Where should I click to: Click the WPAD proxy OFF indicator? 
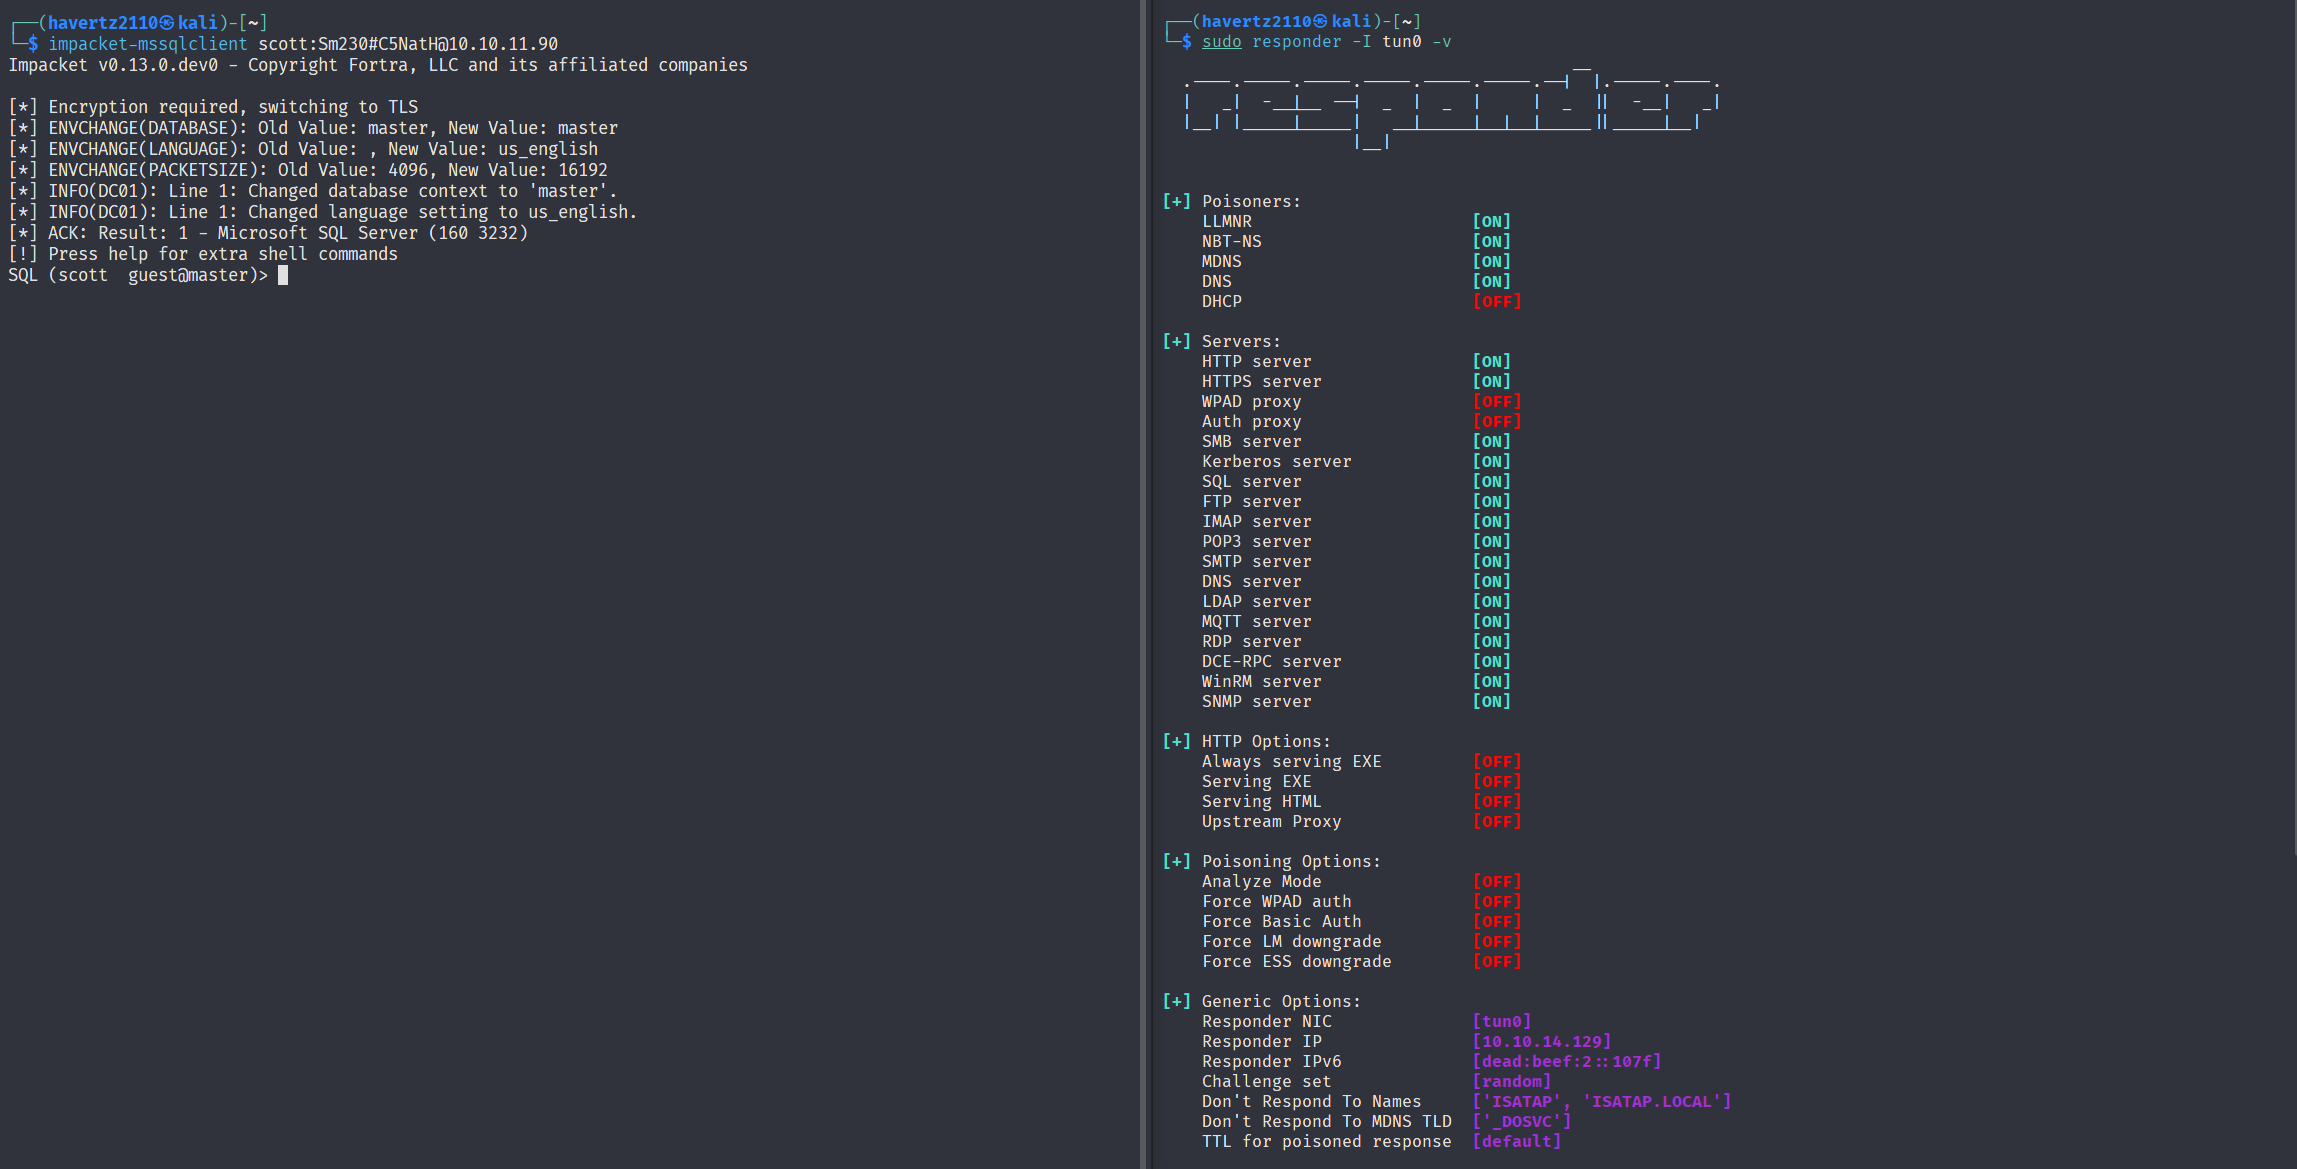pyautogui.click(x=1496, y=402)
